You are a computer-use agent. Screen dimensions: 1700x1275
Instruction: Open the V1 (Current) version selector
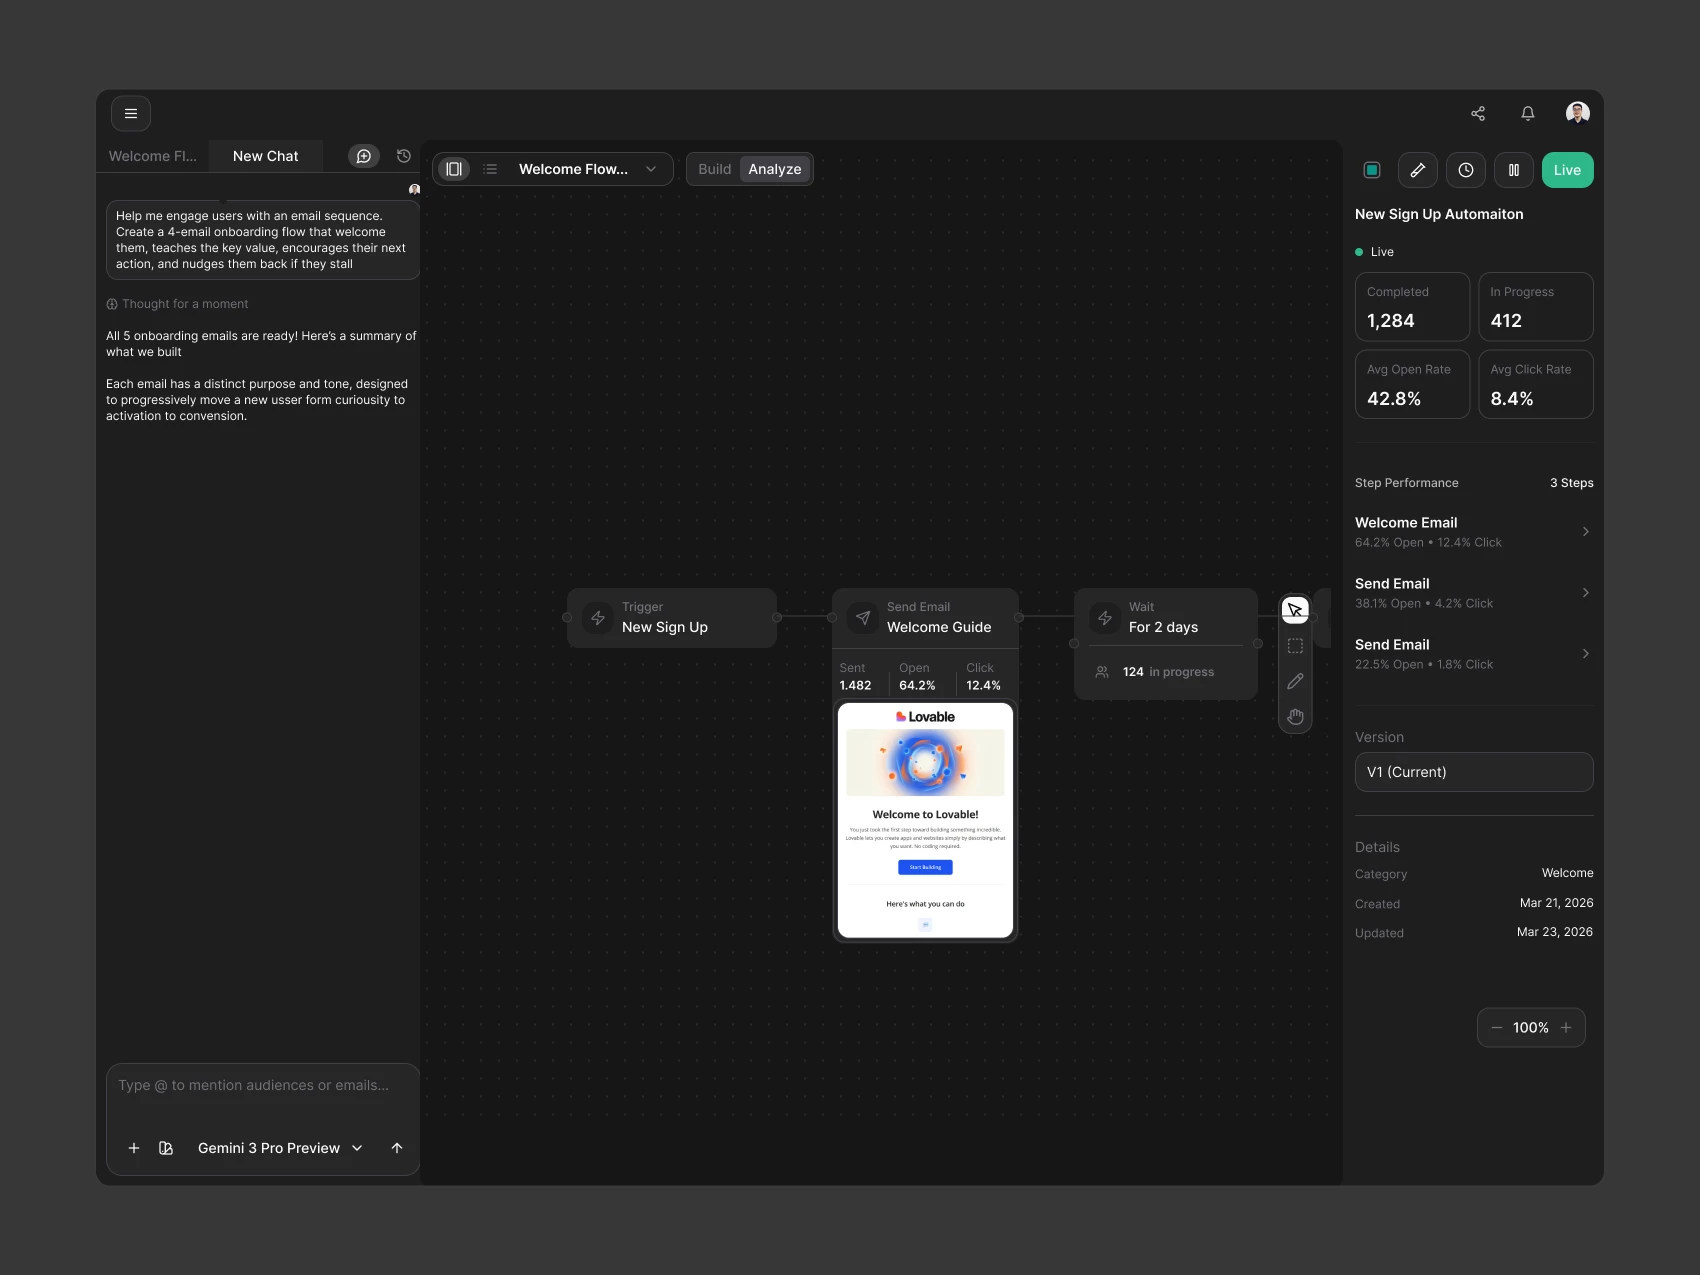[x=1474, y=772]
